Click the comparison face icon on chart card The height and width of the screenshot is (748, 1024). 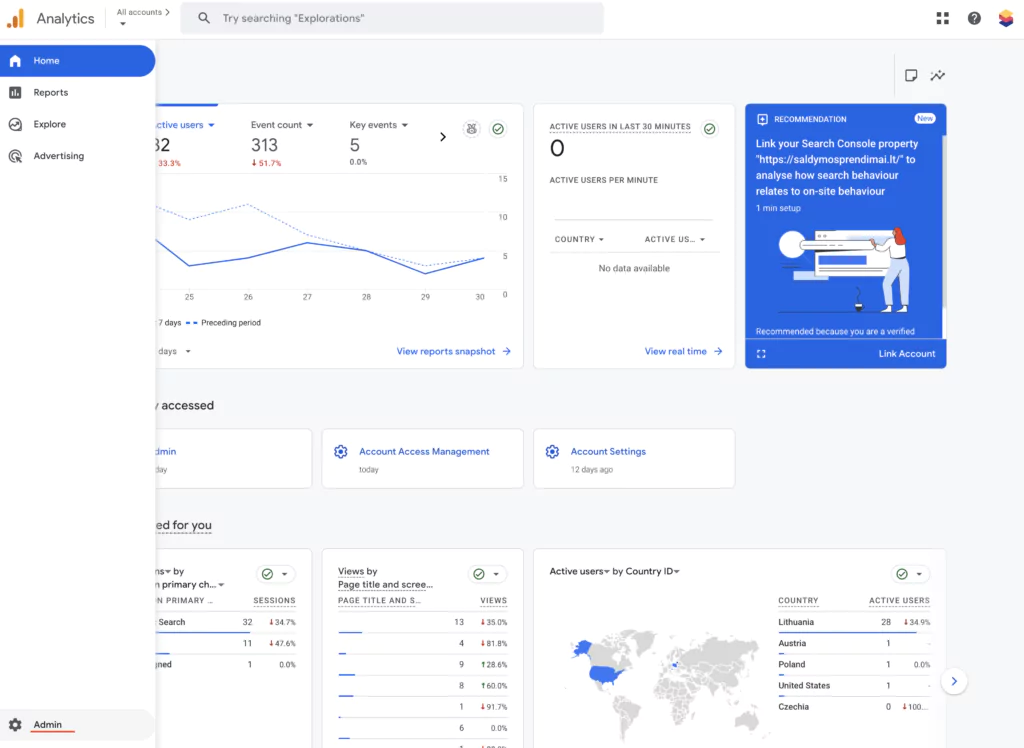tap(471, 129)
